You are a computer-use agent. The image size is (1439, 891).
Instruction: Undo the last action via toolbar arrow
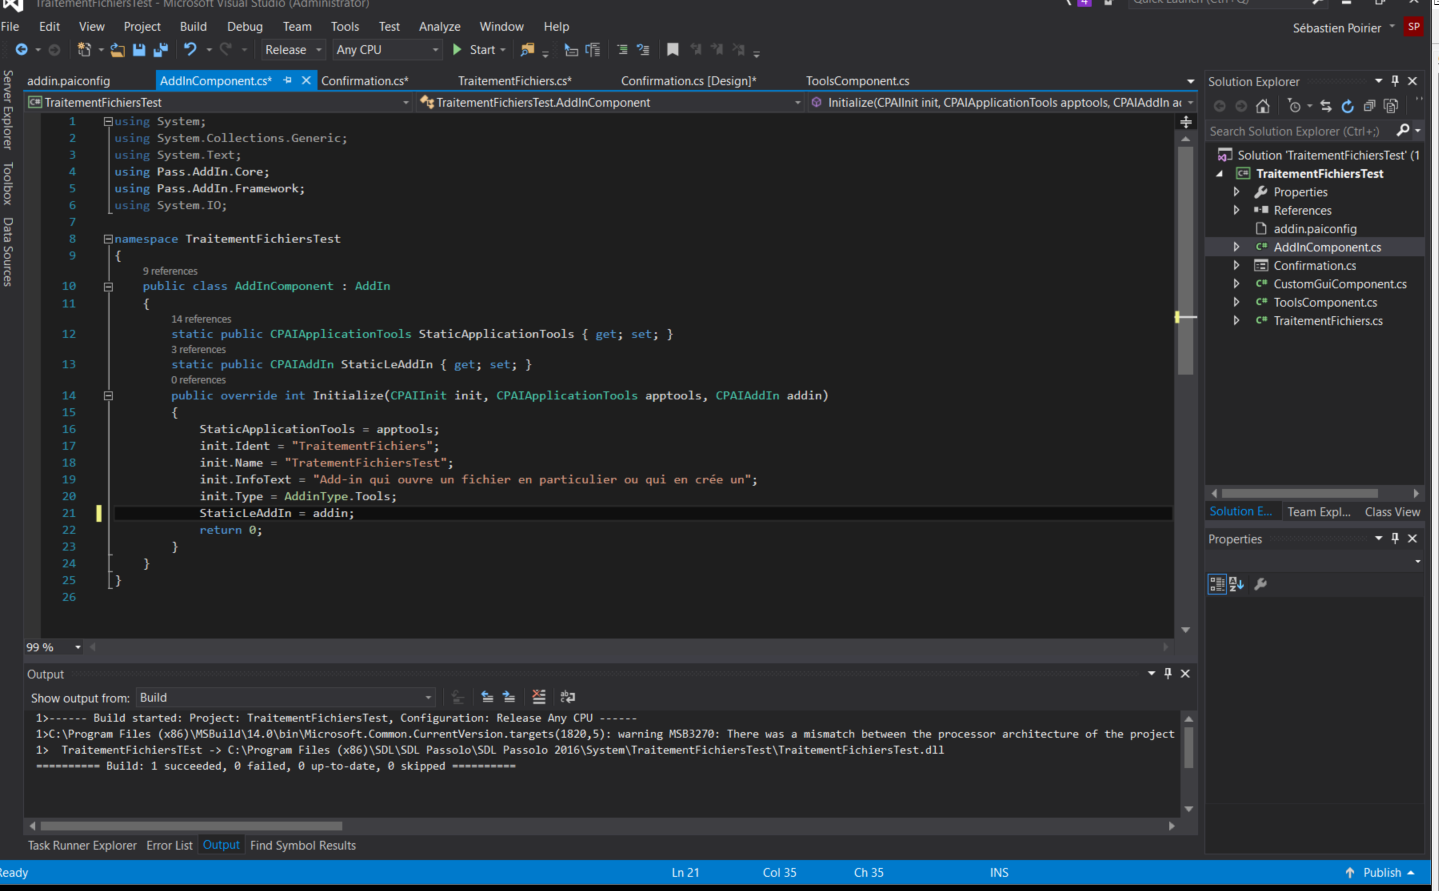click(x=190, y=49)
